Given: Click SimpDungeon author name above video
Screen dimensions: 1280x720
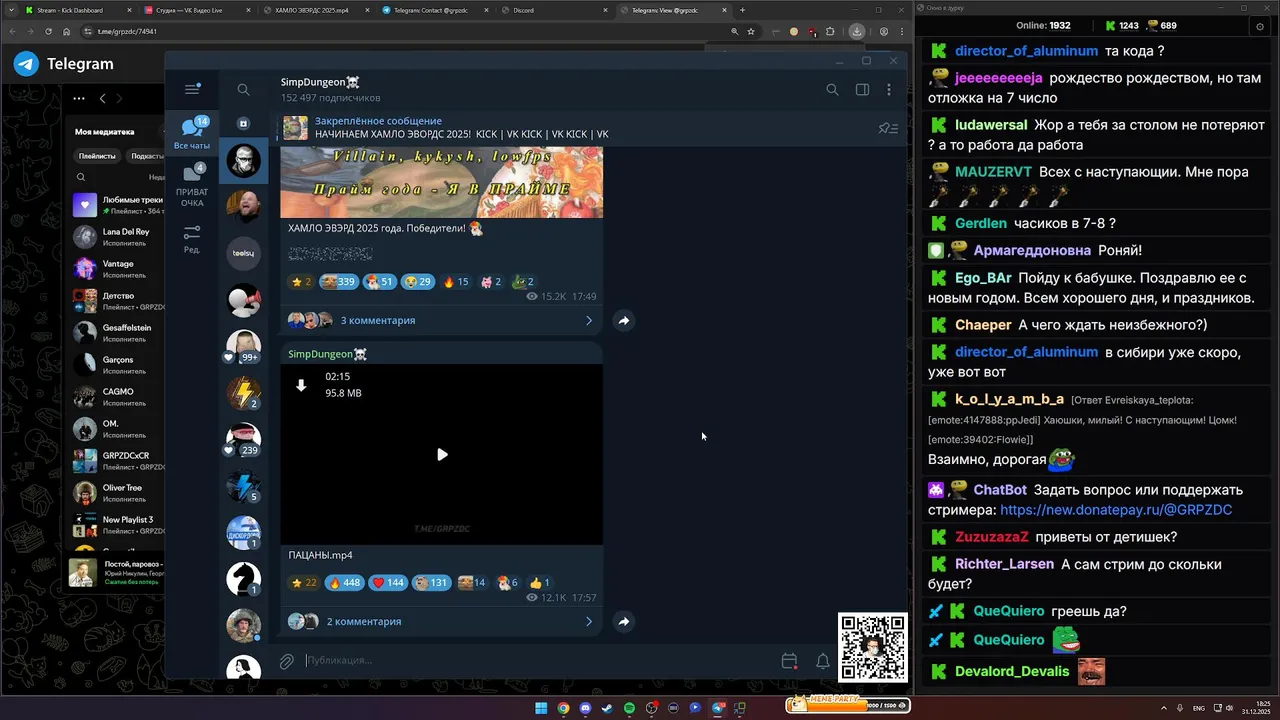Looking at the screenshot, I should coord(327,354).
